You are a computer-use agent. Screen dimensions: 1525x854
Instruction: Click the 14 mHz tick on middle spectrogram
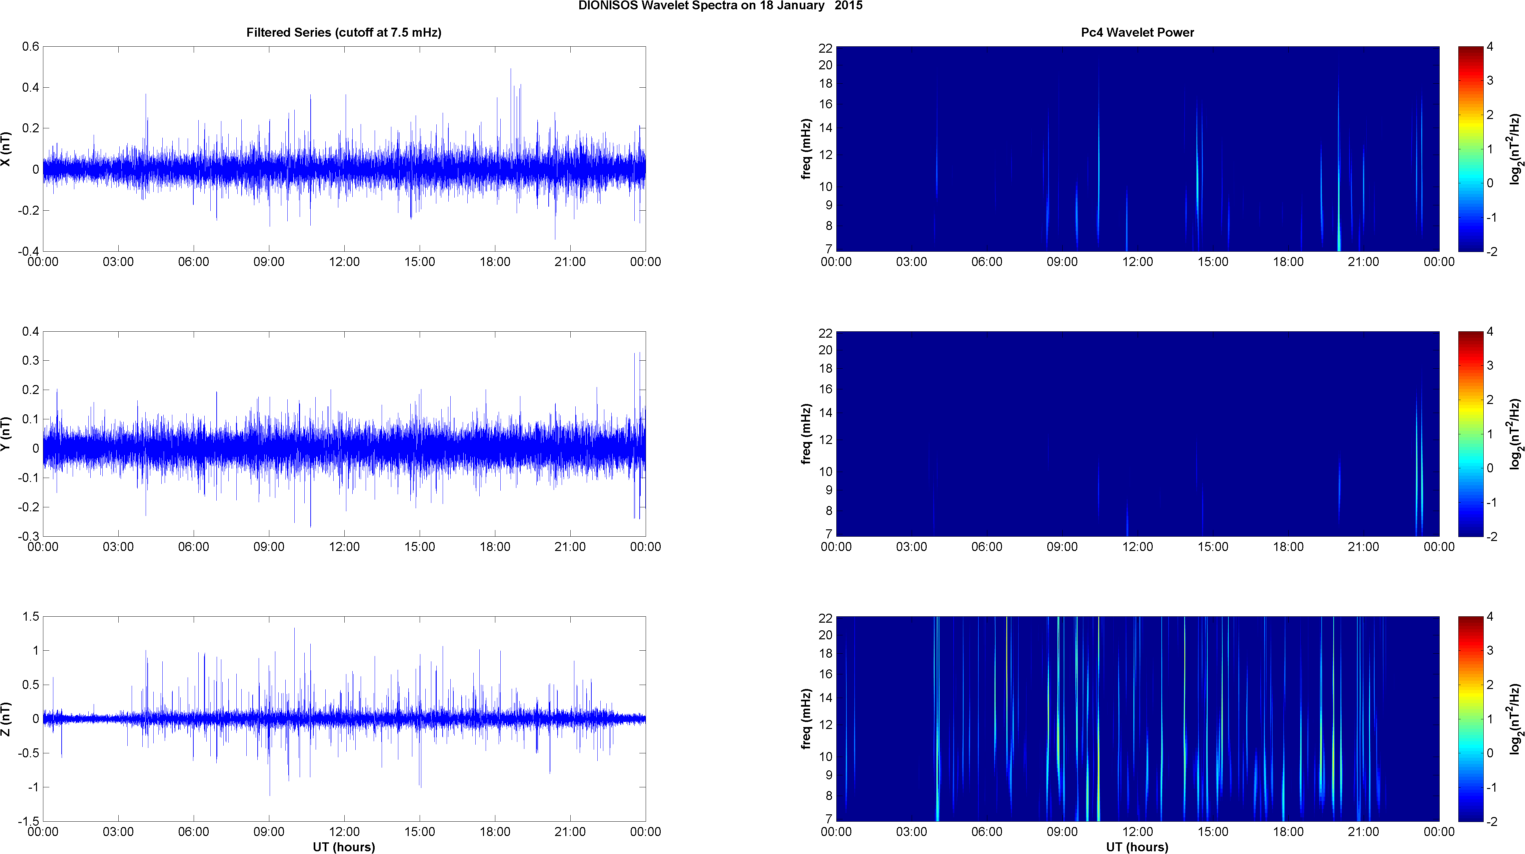coord(825,413)
